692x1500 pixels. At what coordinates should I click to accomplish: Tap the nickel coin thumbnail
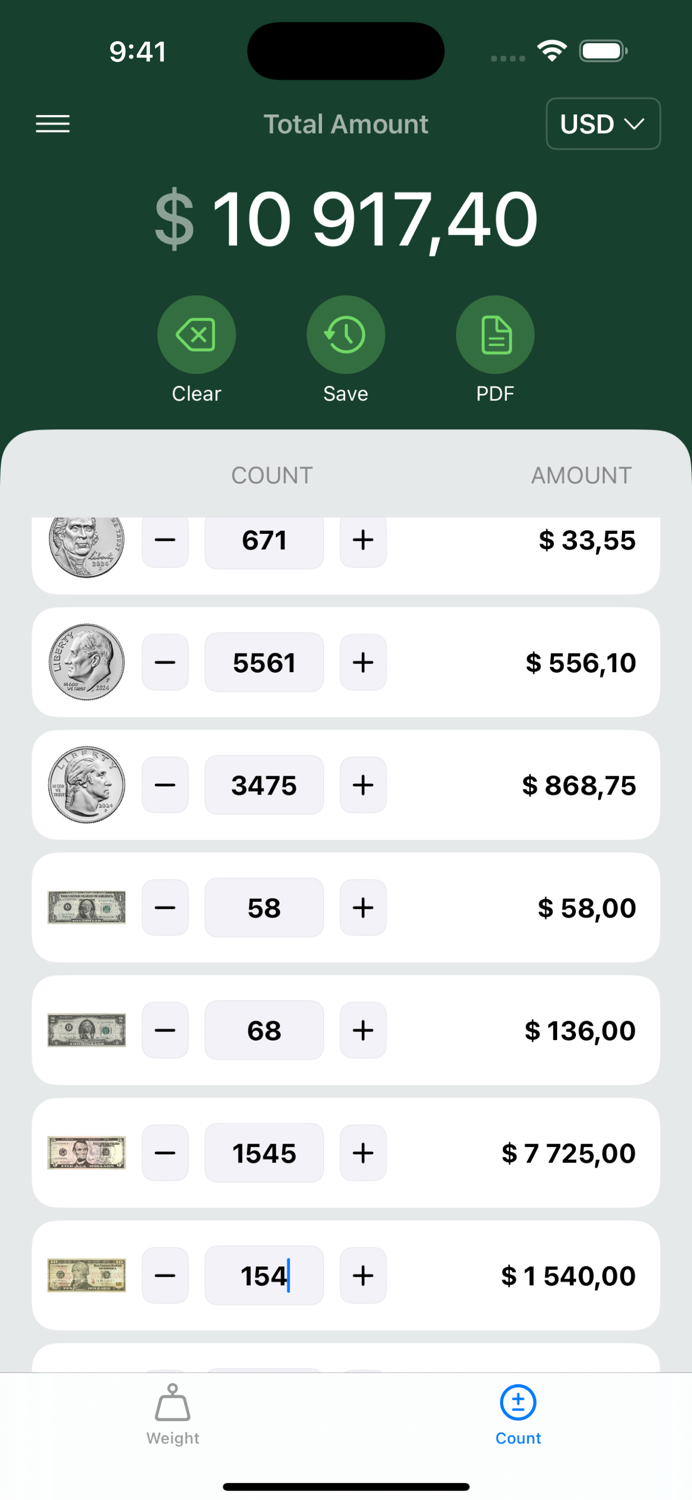pyautogui.click(x=86, y=540)
